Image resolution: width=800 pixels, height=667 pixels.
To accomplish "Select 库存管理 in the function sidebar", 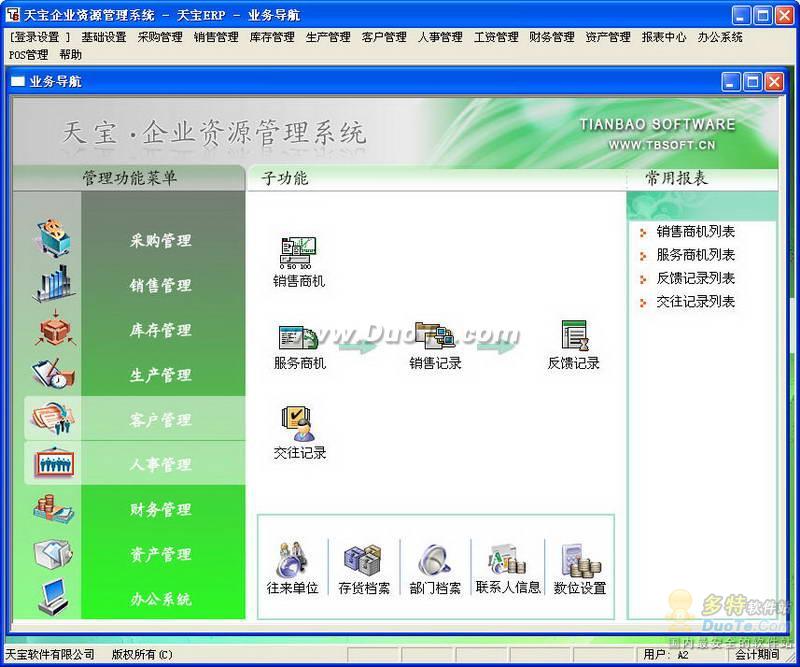I will 161,330.
